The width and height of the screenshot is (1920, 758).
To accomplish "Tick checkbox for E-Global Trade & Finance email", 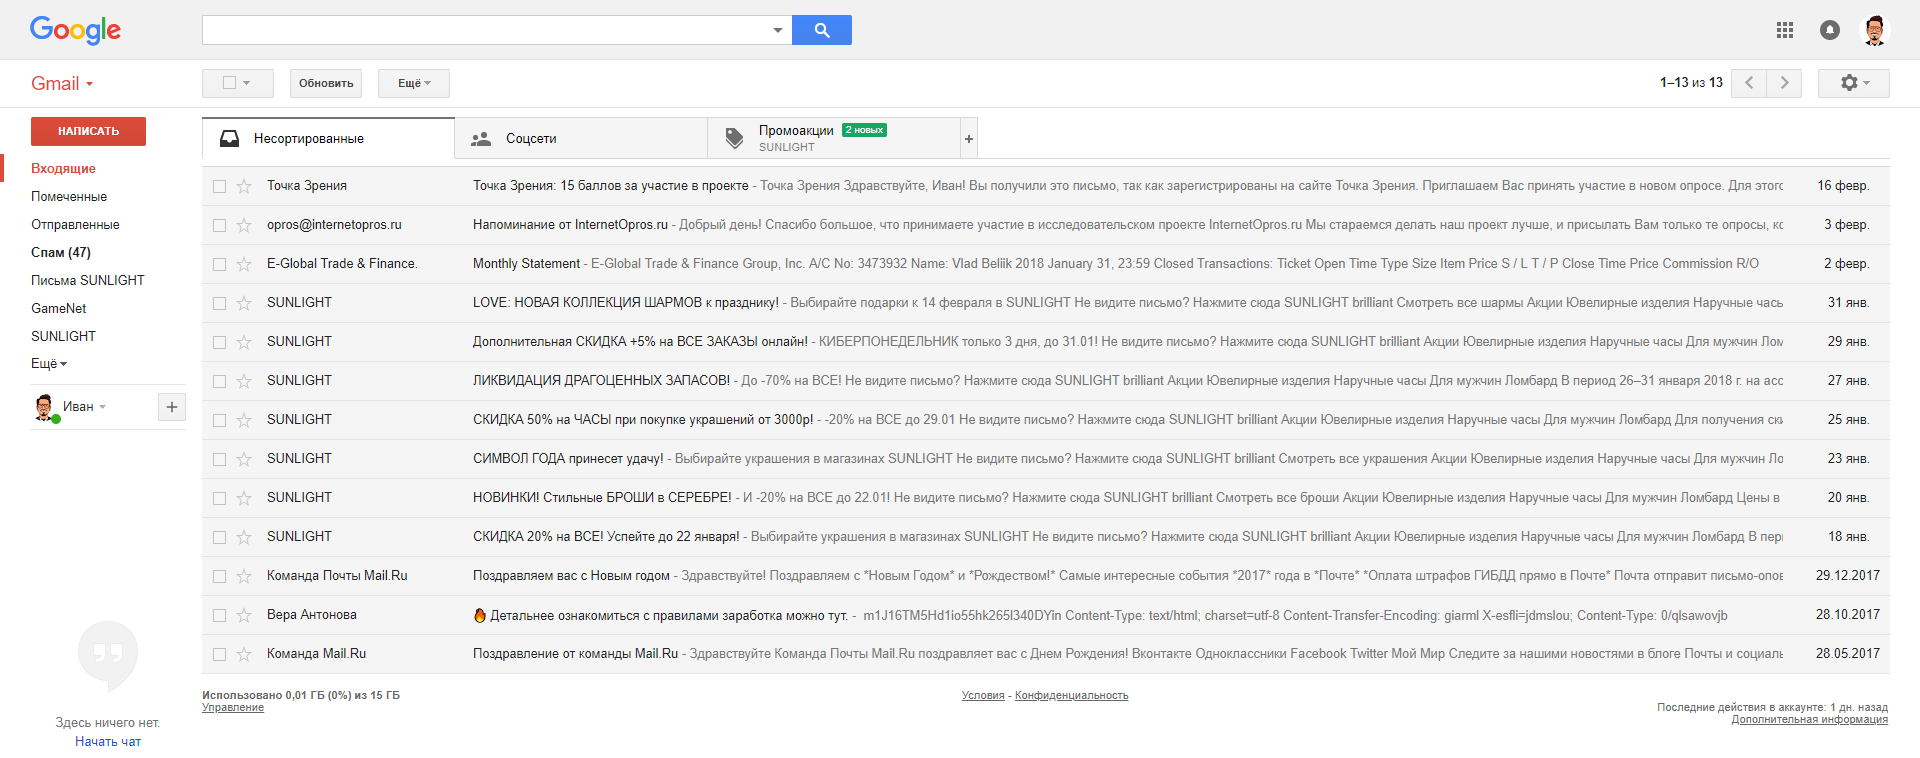I will [219, 264].
